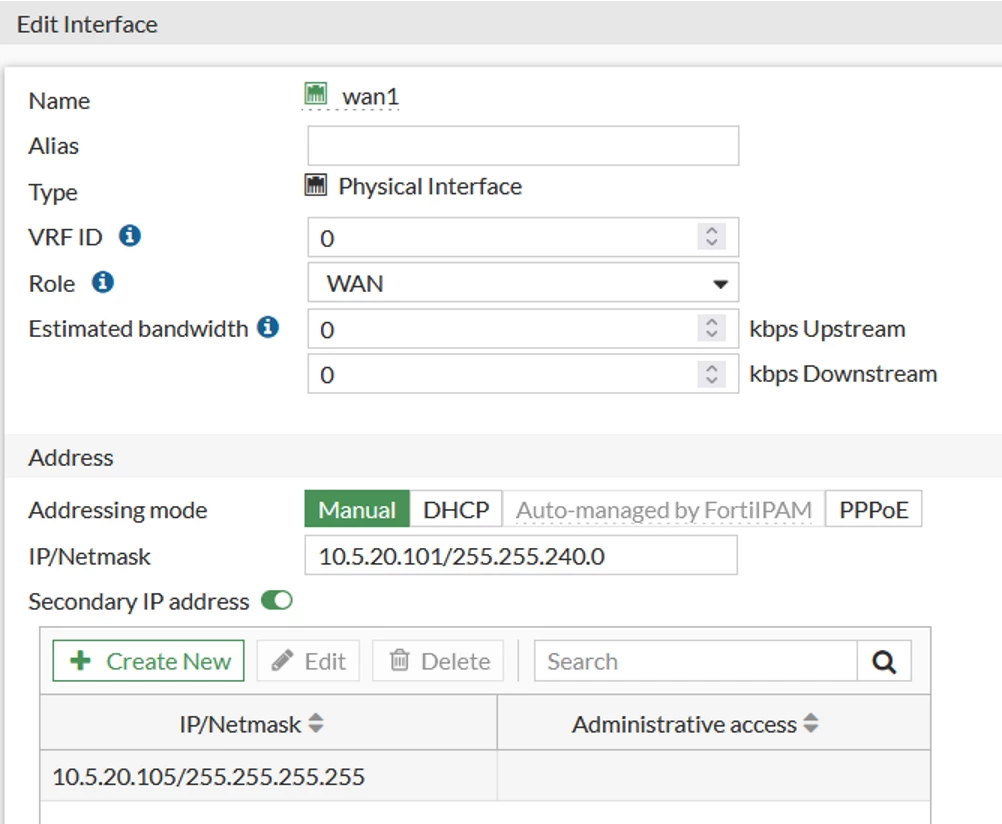Select the 10.5.20.105/255.255.255.255 row
Viewport: 1002px width, 824px height.
484,776
